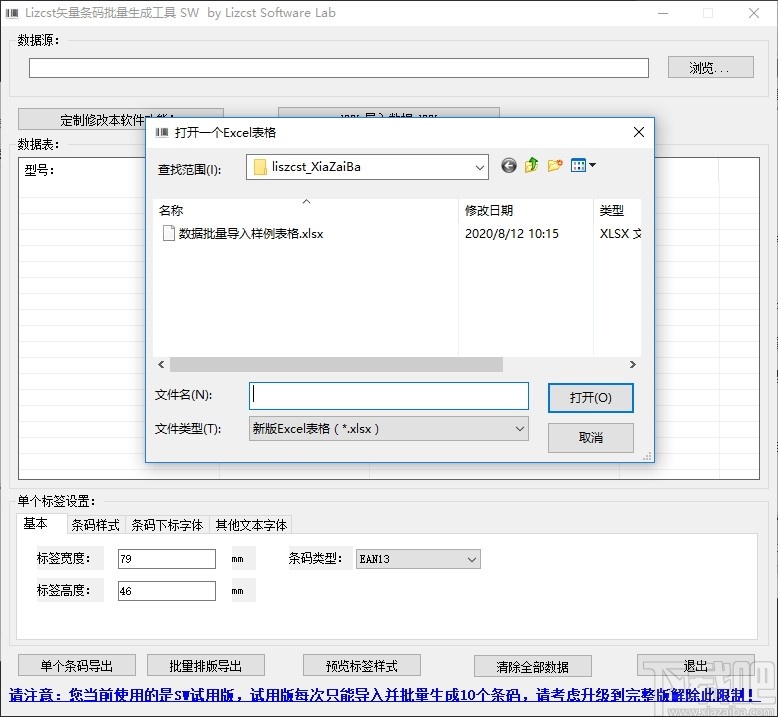
Task: Click the 型号 column header in data table
Action: coord(39,170)
